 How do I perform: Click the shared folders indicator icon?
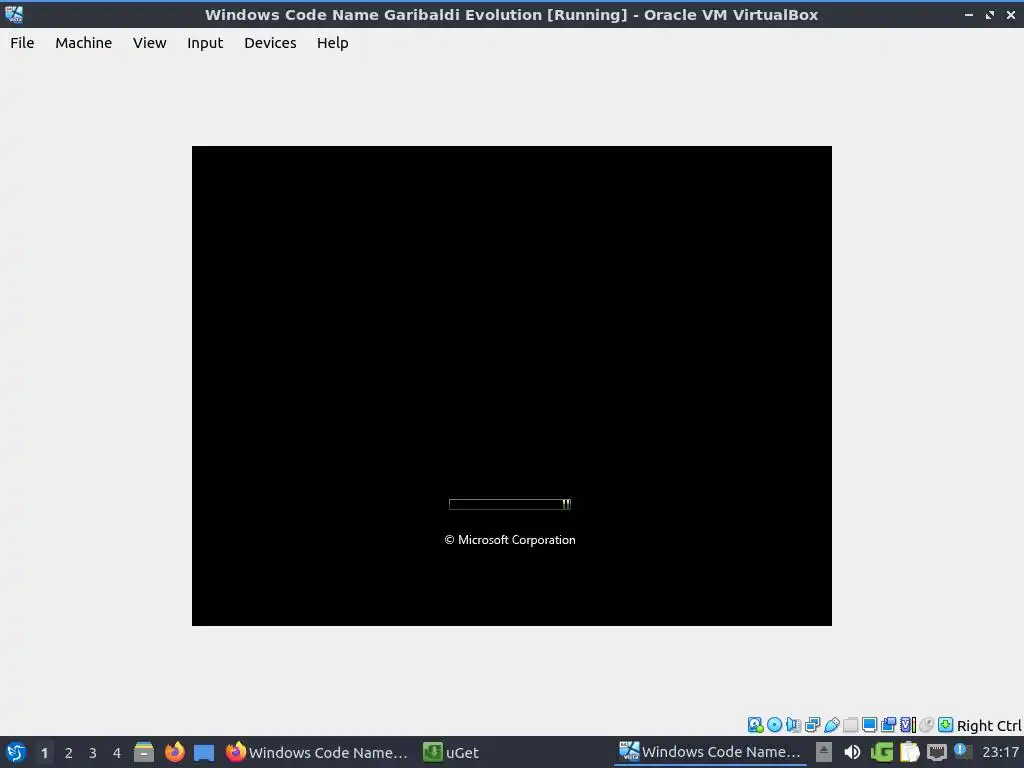point(850,725)
